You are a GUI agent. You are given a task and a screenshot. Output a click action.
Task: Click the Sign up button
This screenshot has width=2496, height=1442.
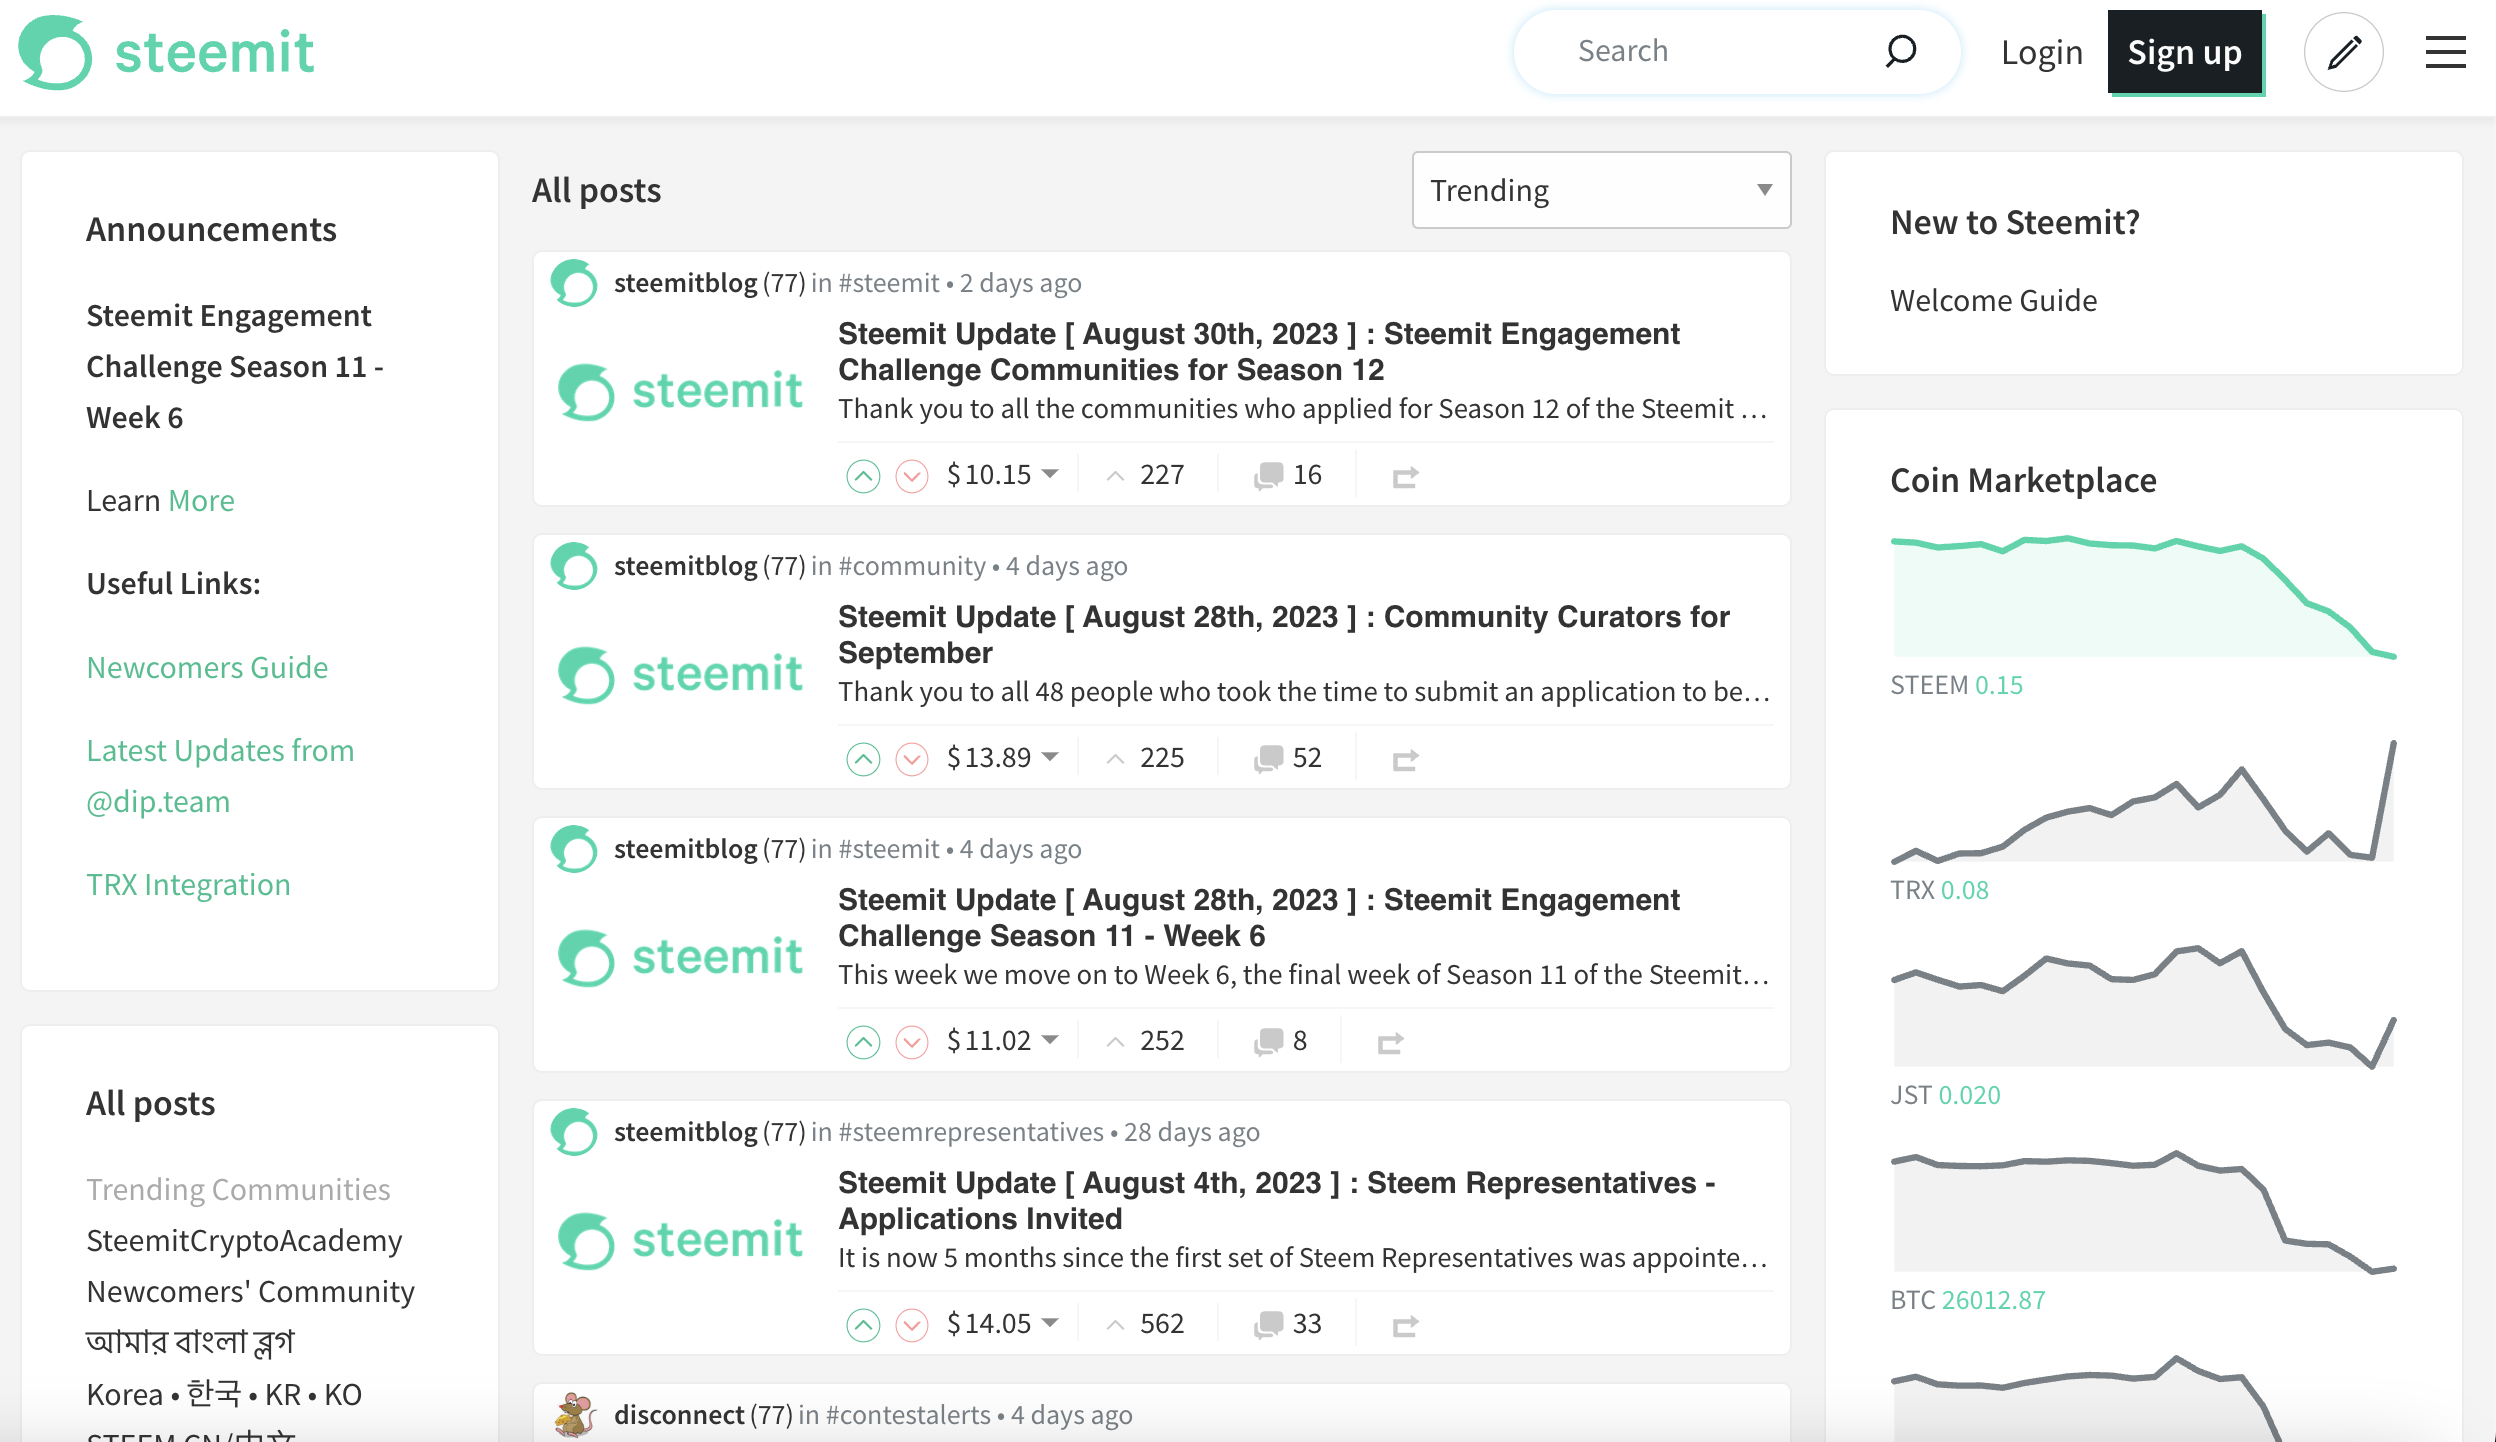click(x=2184, y=52)
